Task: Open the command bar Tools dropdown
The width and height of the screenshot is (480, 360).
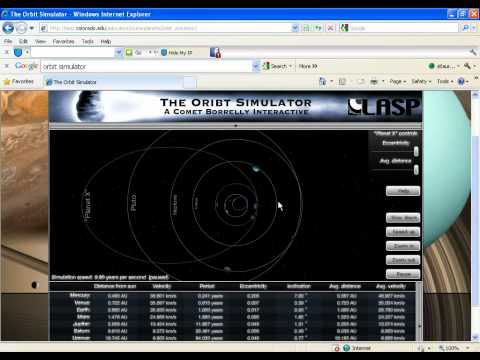Action: coord(445,81)
